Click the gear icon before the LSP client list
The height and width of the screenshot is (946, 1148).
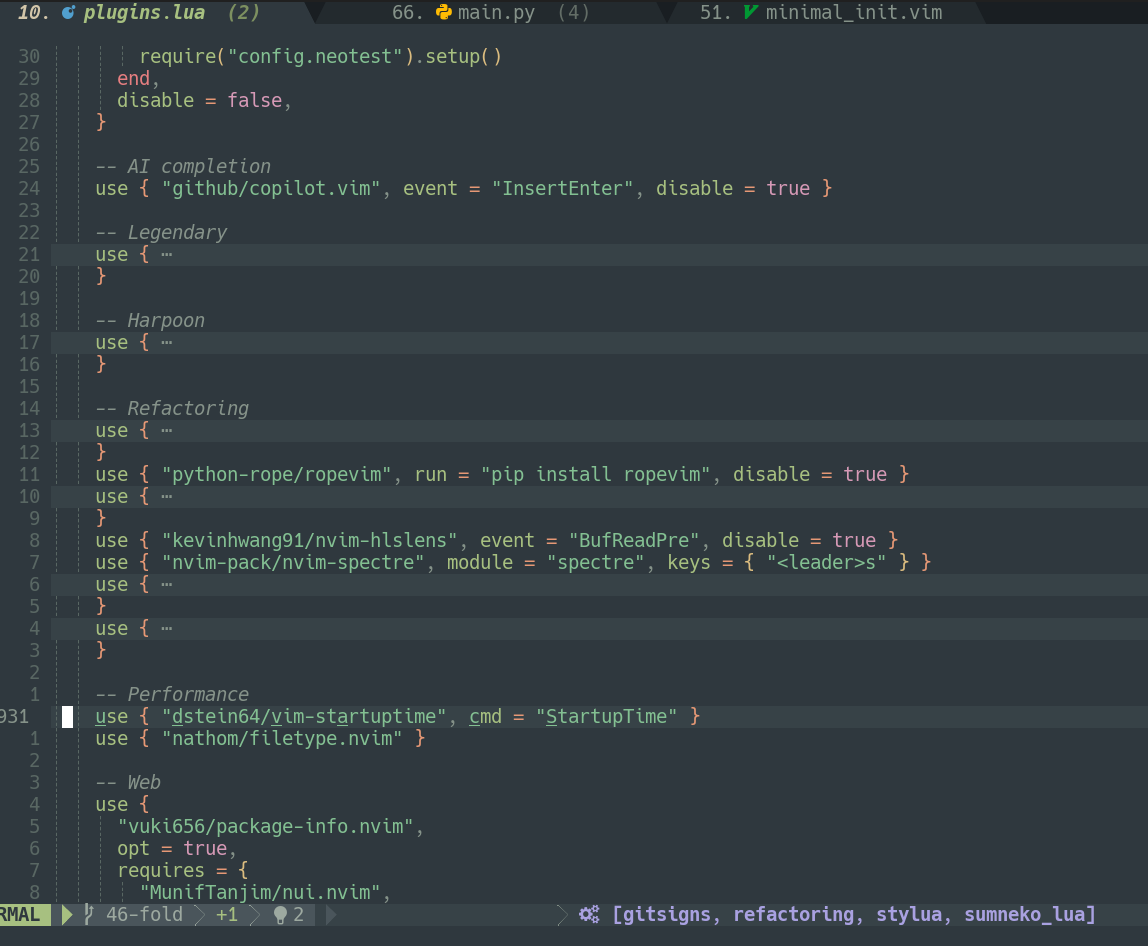[x=588, y=914]
